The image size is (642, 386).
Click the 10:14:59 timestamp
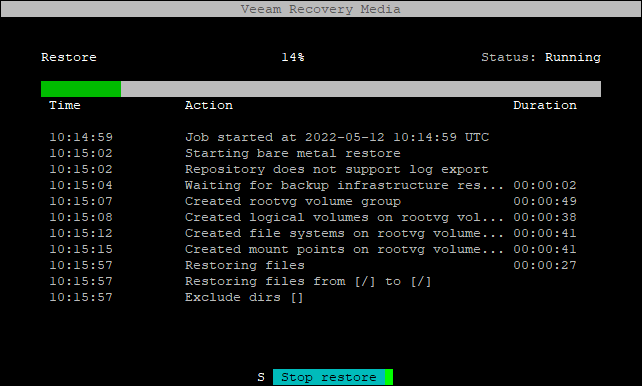[81, 137]
